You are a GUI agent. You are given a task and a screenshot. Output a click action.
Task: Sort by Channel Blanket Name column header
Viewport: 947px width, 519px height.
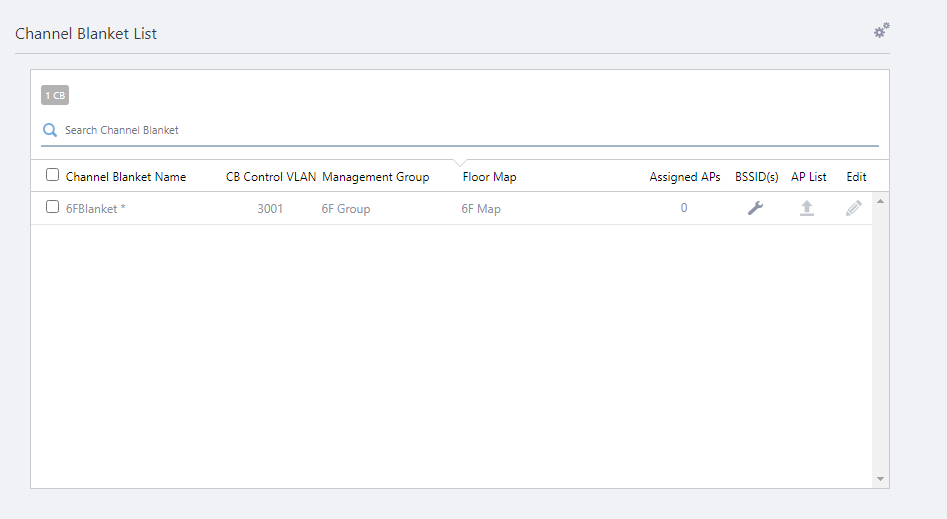pyautogui.click(x=126, y=177)
